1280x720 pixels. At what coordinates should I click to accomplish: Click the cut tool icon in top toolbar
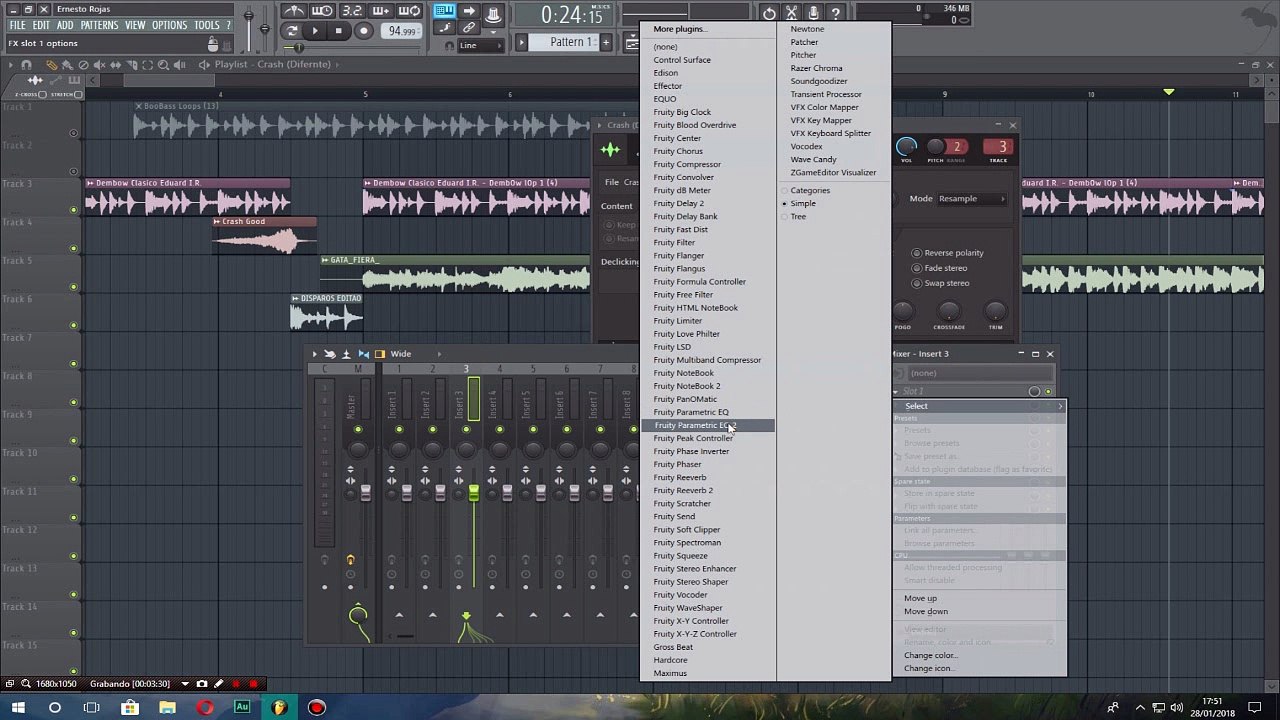(791, 13)
